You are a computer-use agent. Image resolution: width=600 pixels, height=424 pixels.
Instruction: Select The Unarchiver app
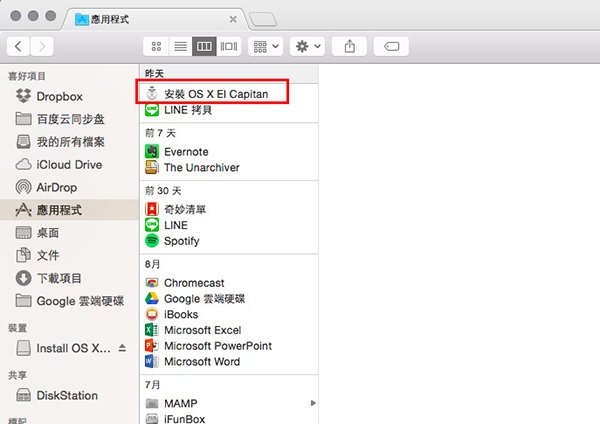click(192, 167)
